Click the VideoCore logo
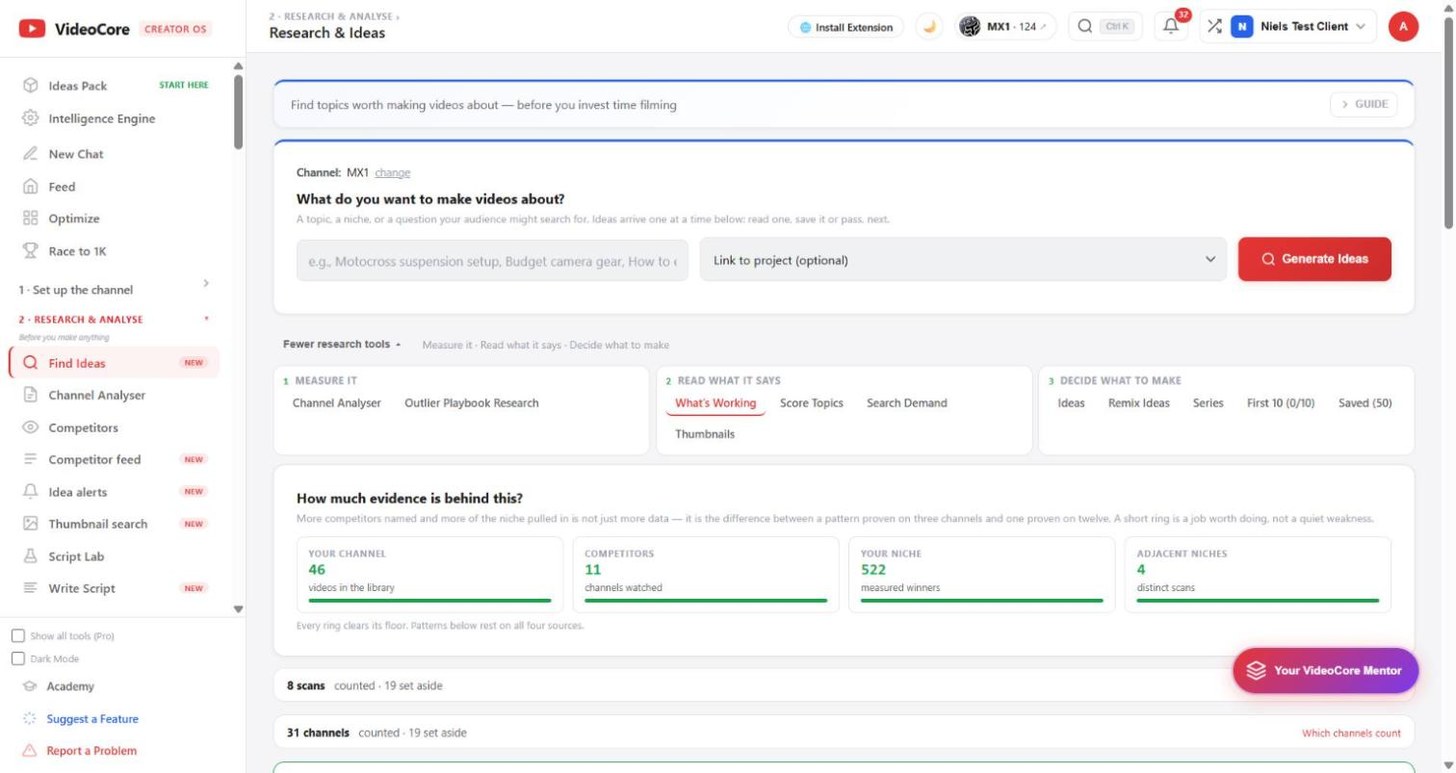1456x773 pixels. [75, 29]
